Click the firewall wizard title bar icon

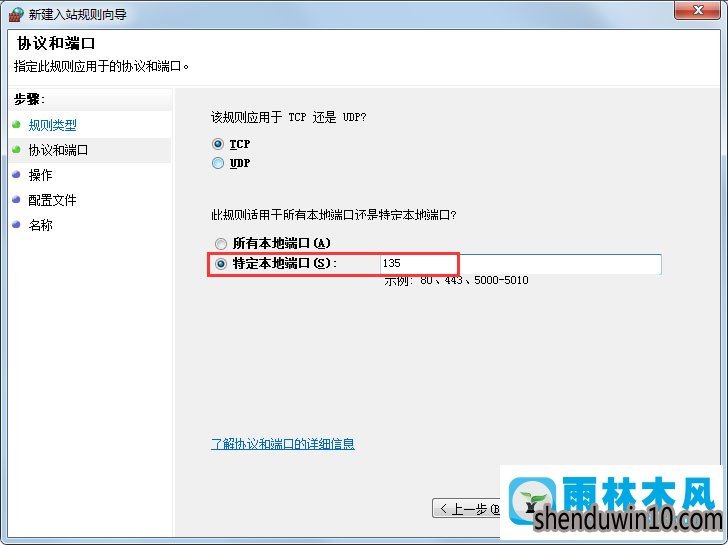pos(15,14)
